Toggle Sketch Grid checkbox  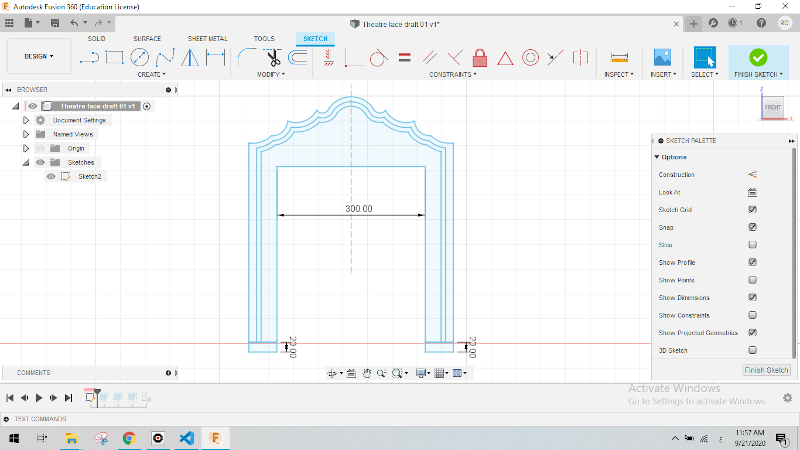[752, 210]
